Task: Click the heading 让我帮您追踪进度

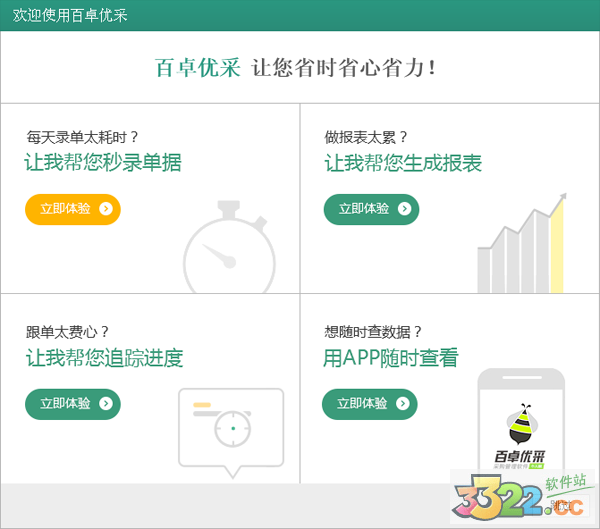Action: tap(104, 358)
